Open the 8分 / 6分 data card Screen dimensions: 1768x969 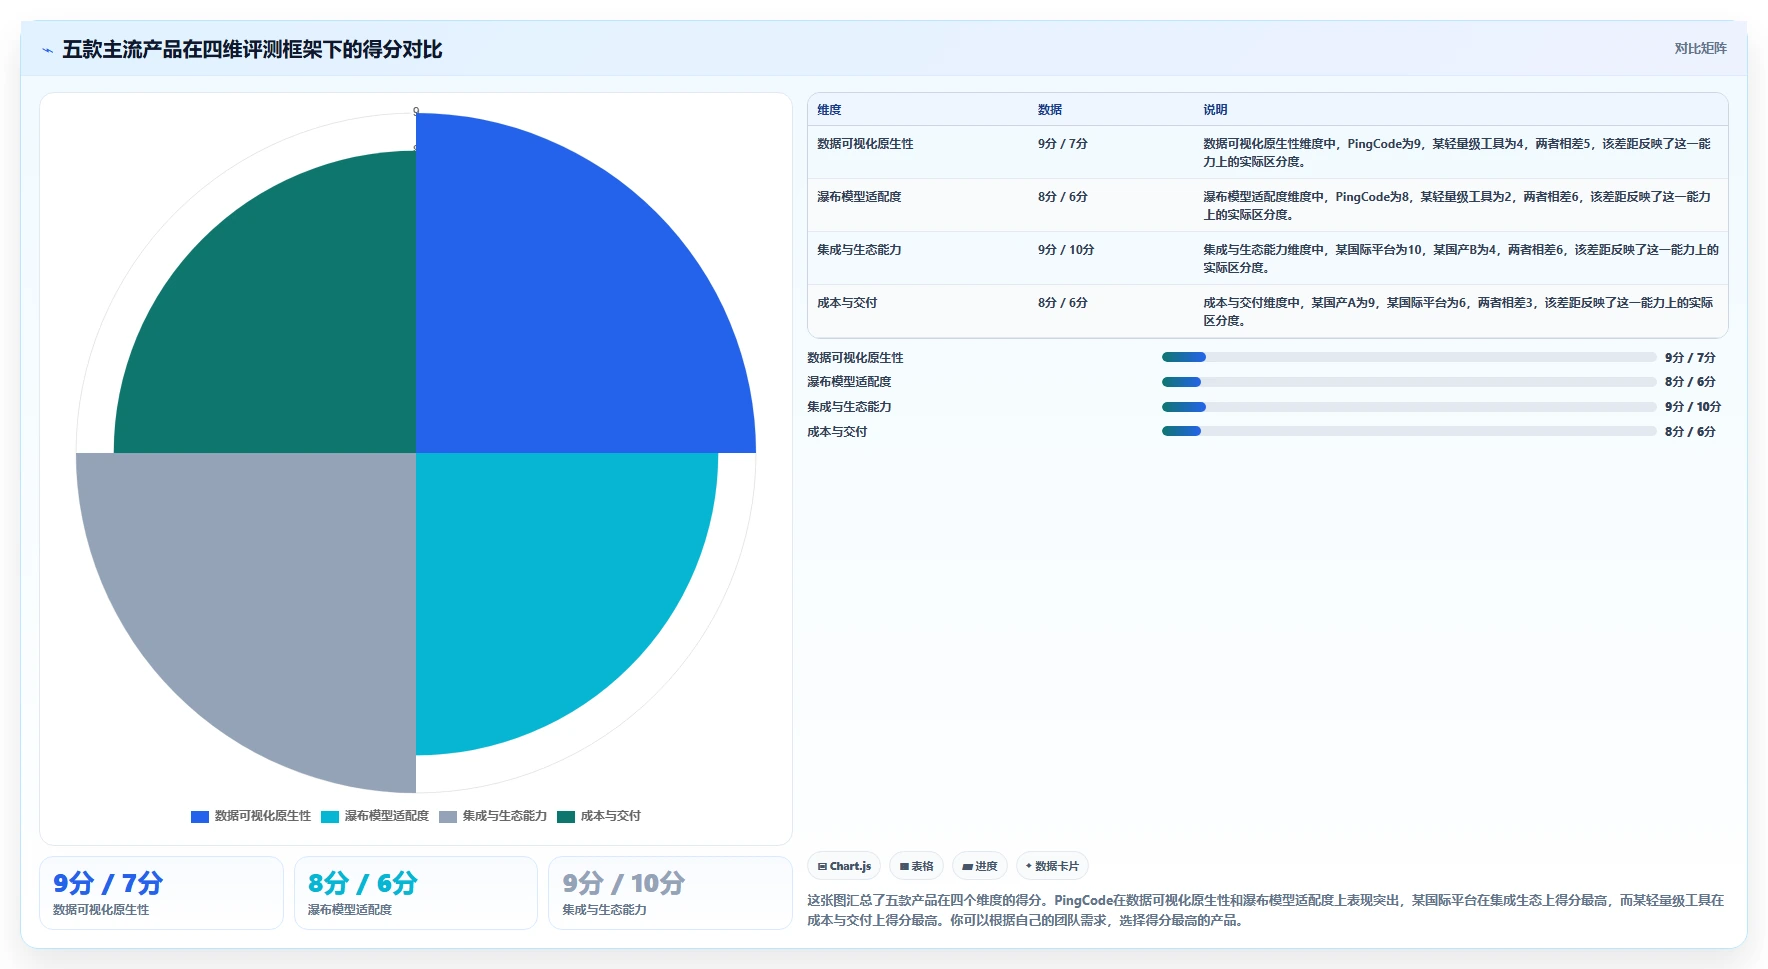pyautogui.click(x=416, y=893)
